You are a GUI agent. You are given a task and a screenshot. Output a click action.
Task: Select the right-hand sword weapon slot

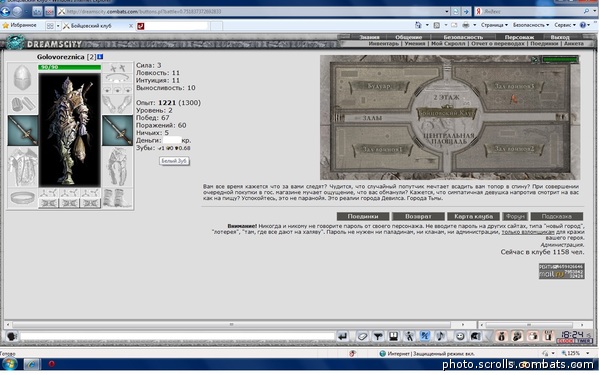117,131
